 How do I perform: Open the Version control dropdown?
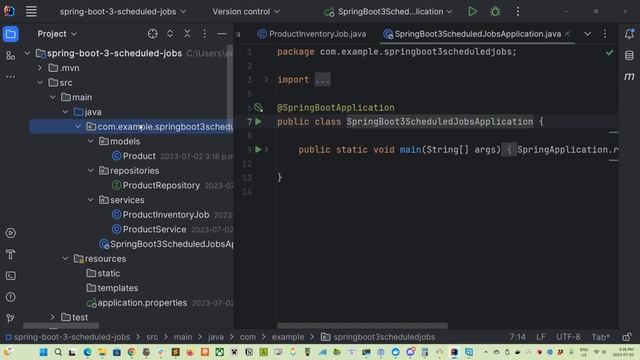[x=246, y=11]
